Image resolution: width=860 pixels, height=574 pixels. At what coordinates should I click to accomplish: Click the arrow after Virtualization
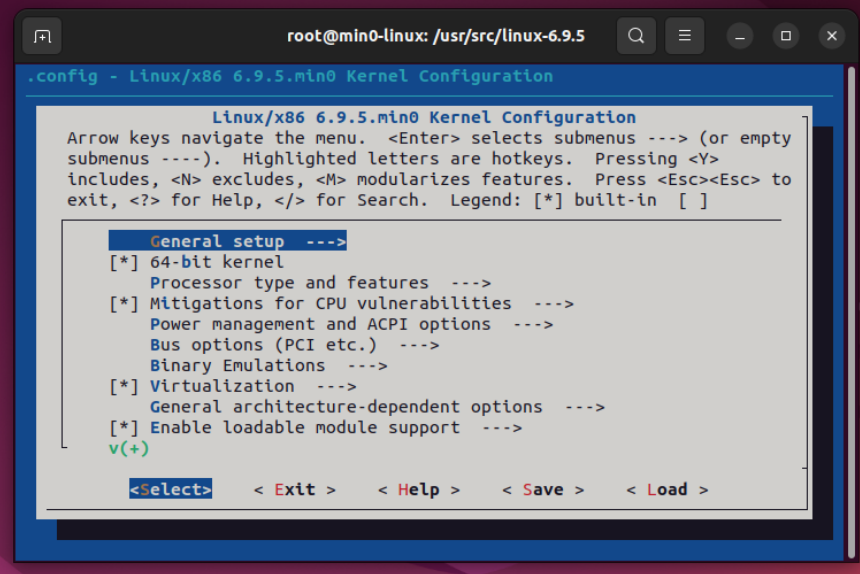336,387
